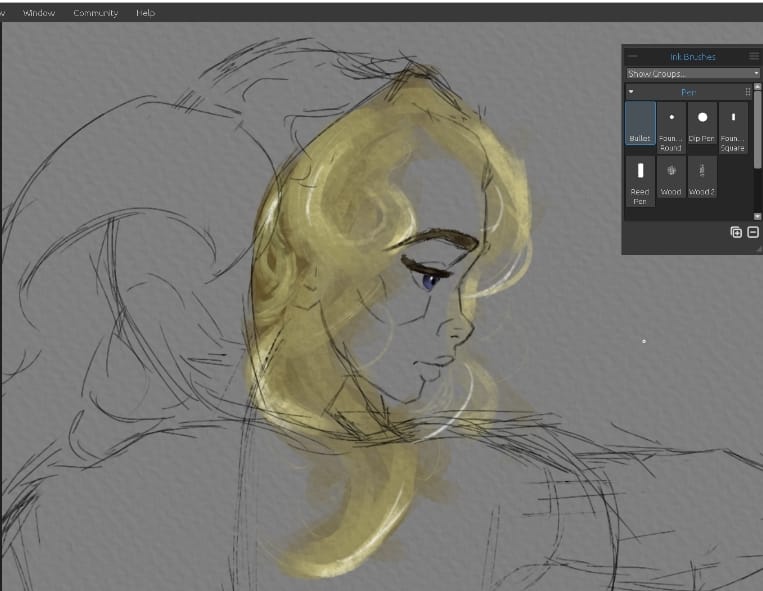
Task: Open the Show Groups dropdown
Action: pos(692,73)
